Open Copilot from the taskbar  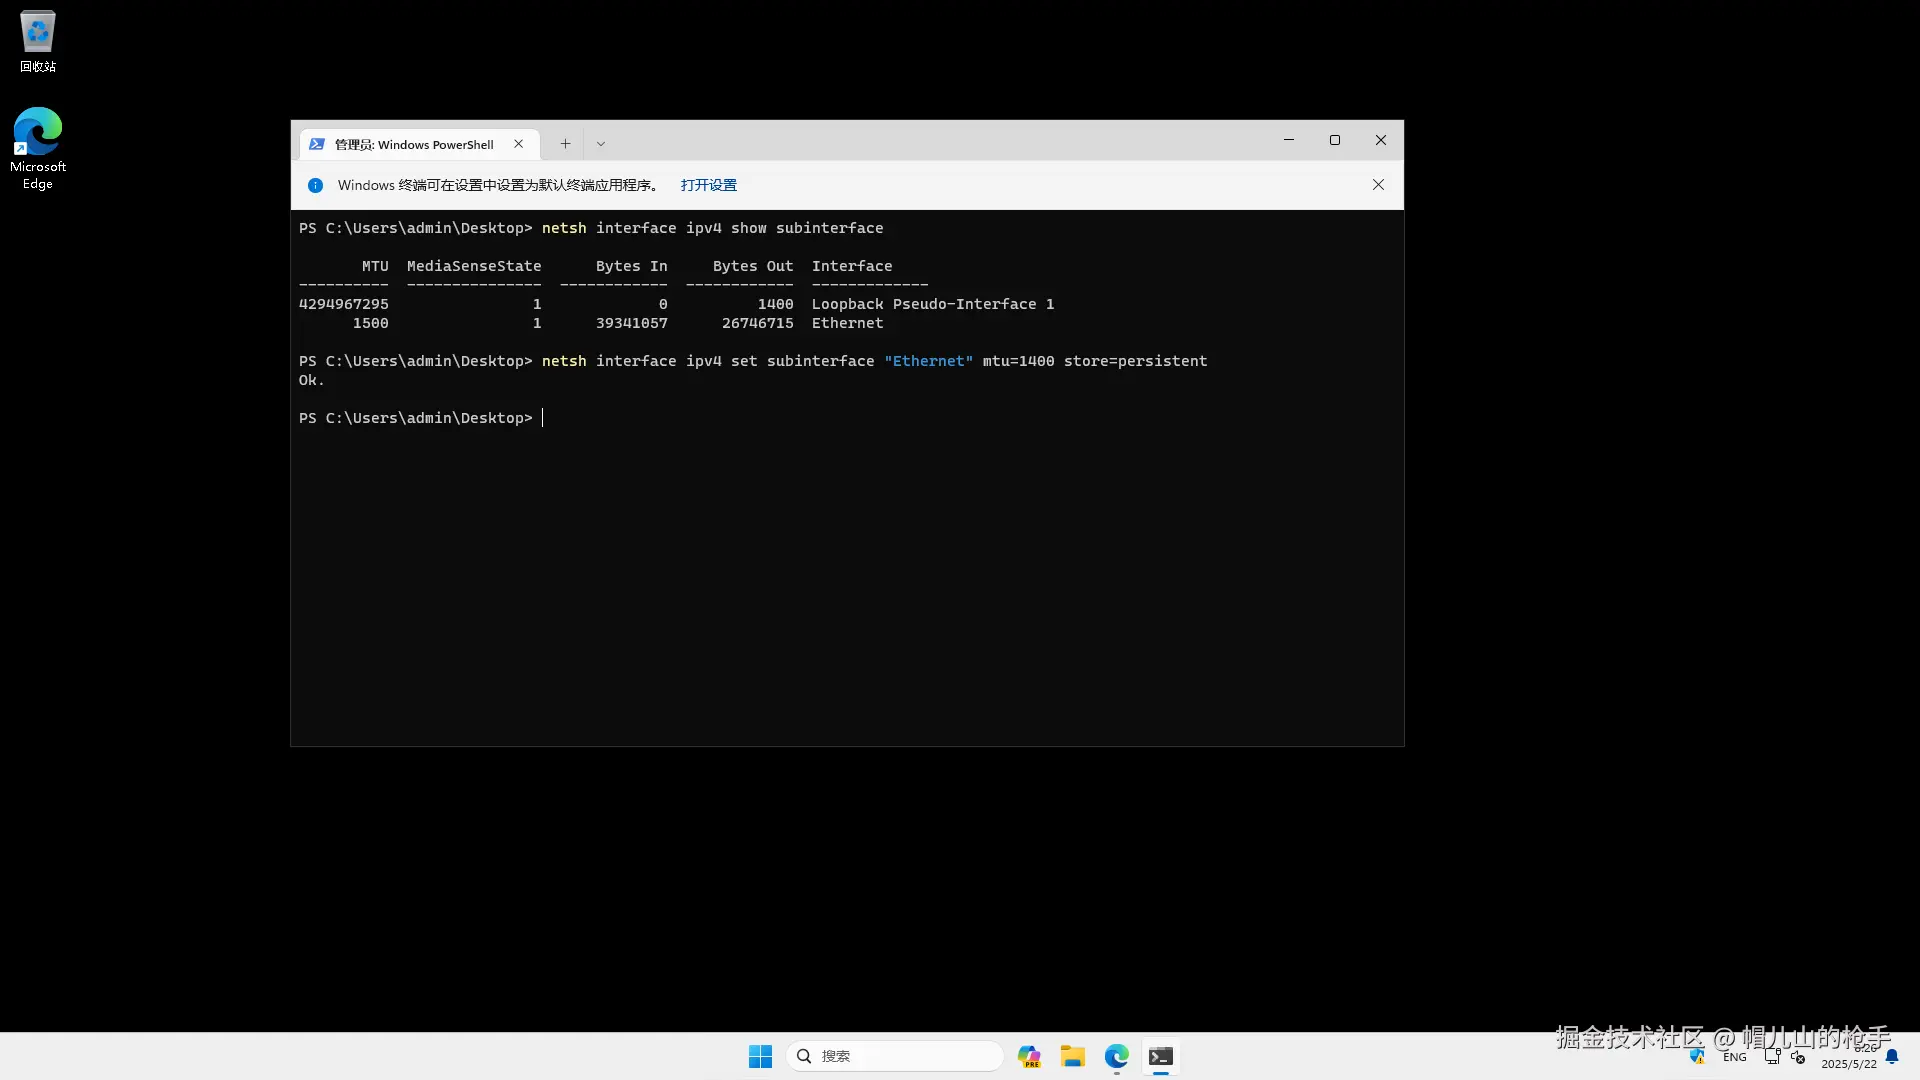point(1029,1056)
